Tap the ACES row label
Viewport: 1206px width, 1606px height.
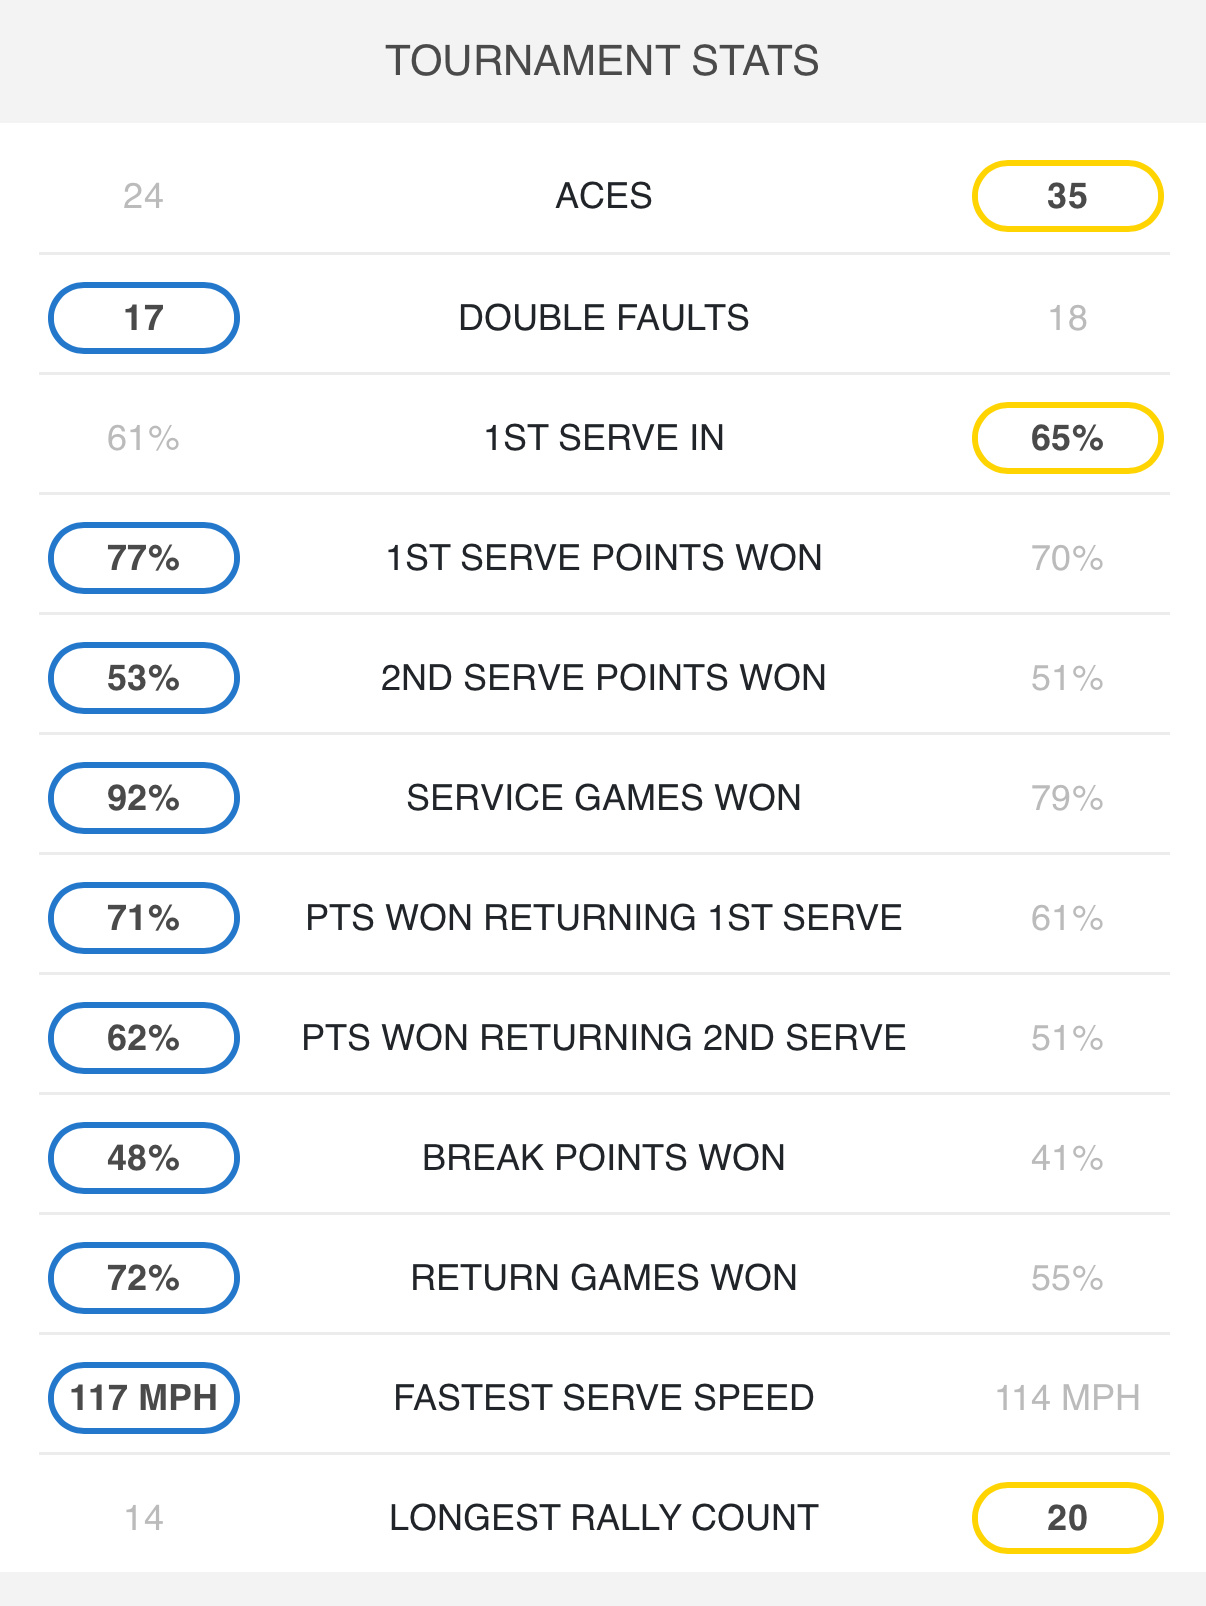(604, 196)
